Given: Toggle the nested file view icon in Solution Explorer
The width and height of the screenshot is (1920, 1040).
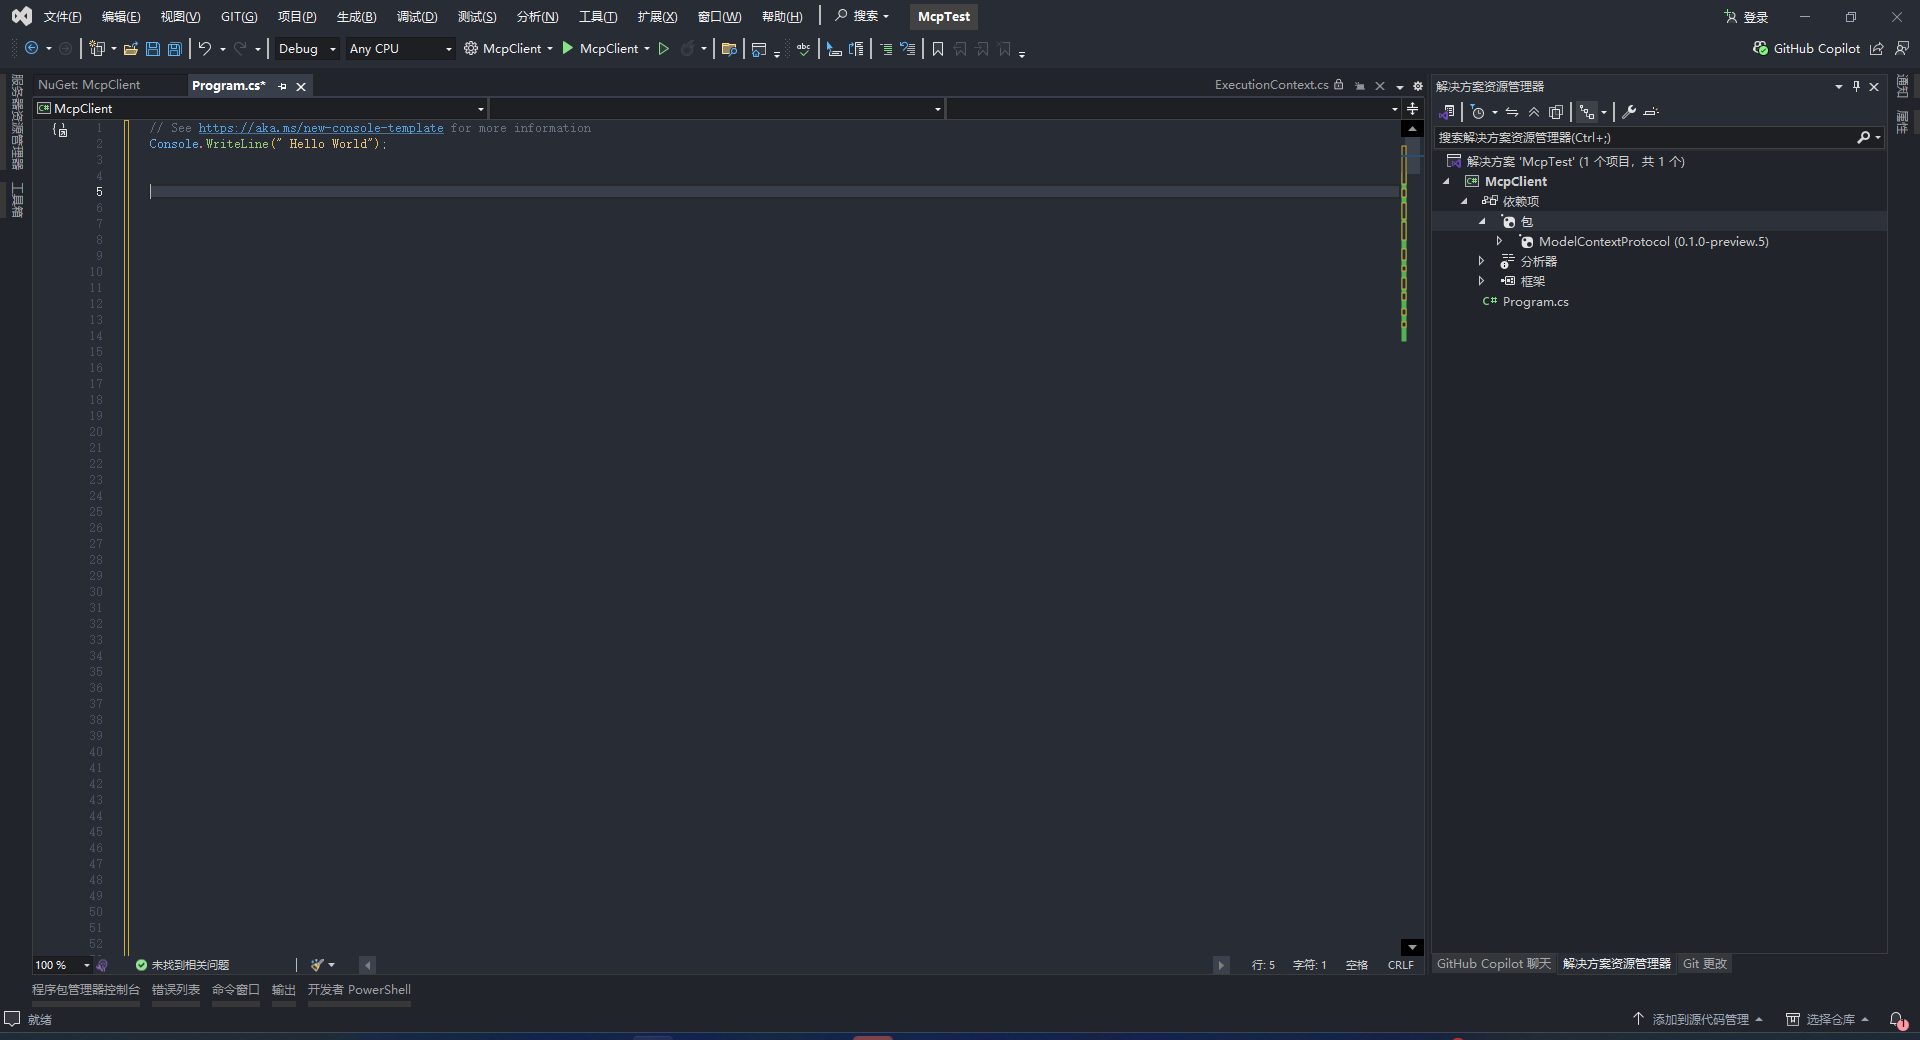Looking at the screenshot, I should 1587,112.
